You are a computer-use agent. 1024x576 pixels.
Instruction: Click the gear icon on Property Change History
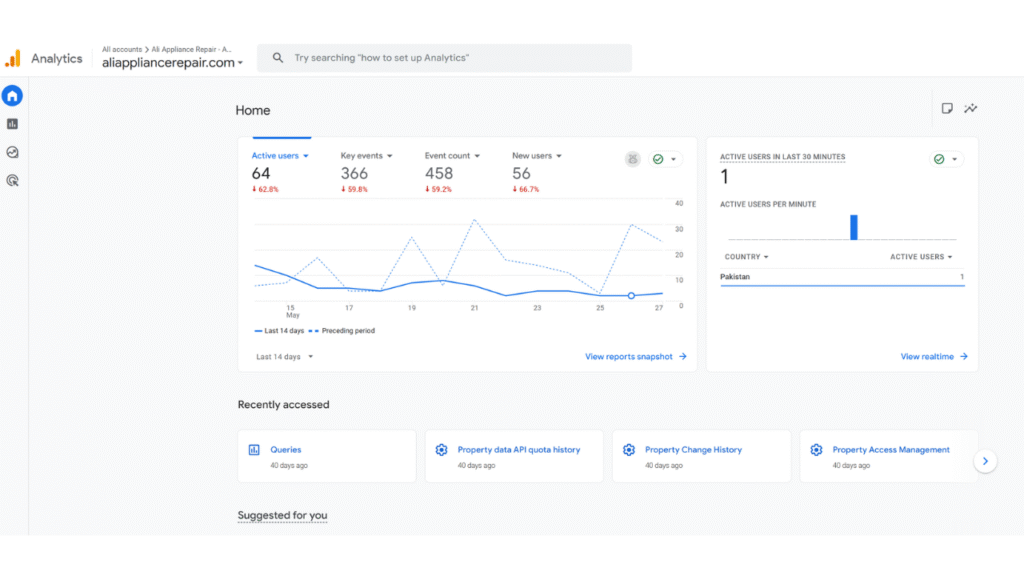pos(629,450)
